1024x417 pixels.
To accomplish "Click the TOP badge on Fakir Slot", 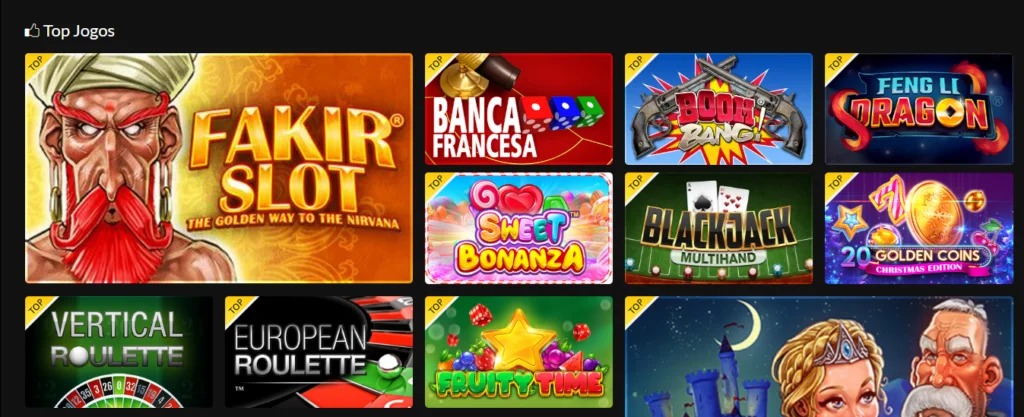I will coord(37,65).
